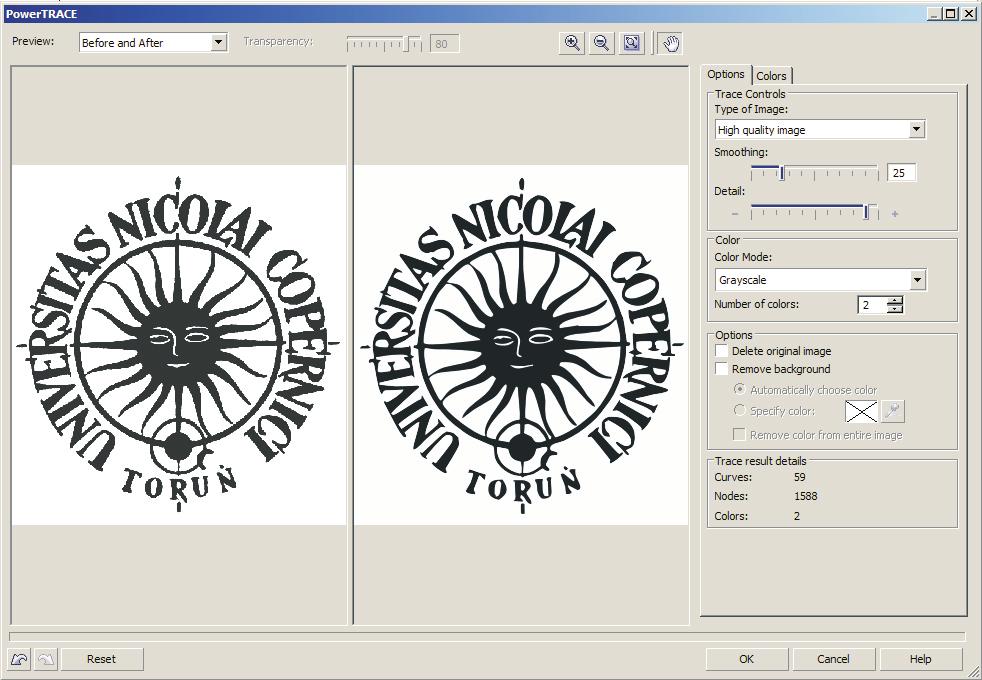The height and width of the screenshot is (680, 982).
Task: Open Help for PowerTRACE
Action: pyautogui.click(x=921, y=659)
